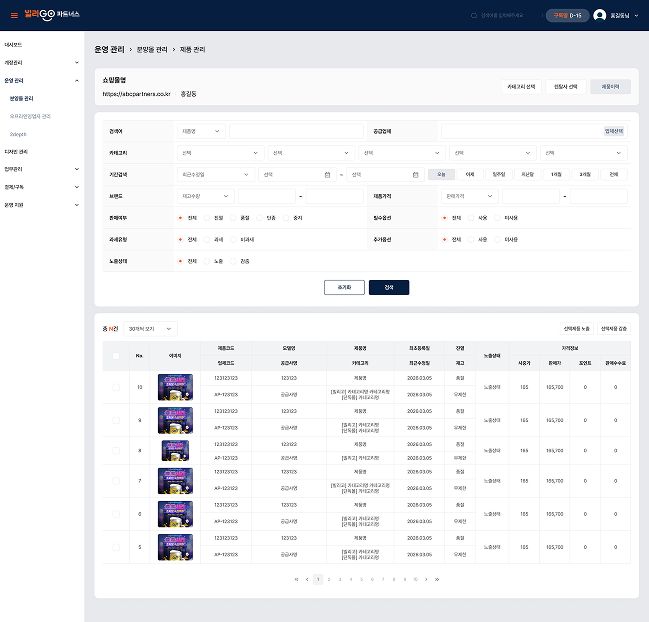Screen dimensions: 649x622
Task: Open the 검색어 type dropdown
Action: [x=201, y=131]
